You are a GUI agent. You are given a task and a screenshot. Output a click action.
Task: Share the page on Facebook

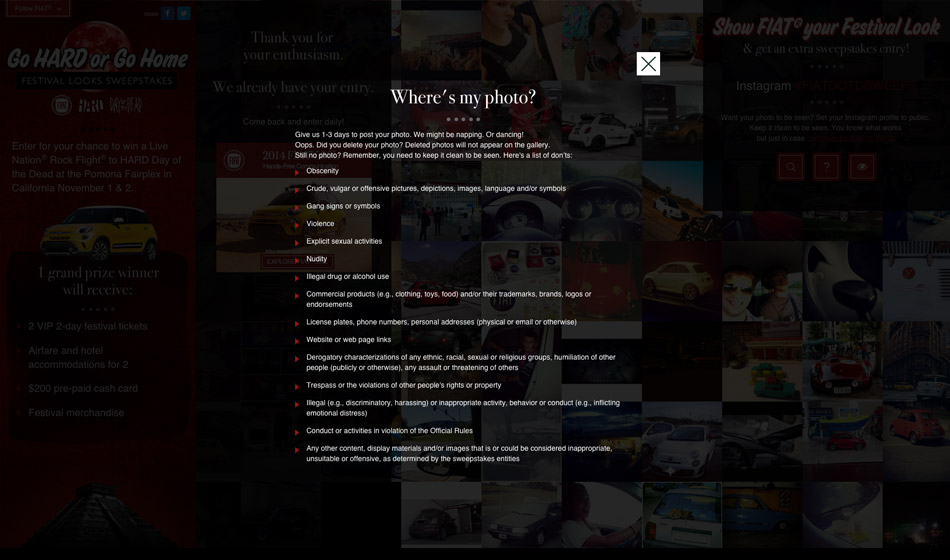pyautogui.click(x=168, y=14)
